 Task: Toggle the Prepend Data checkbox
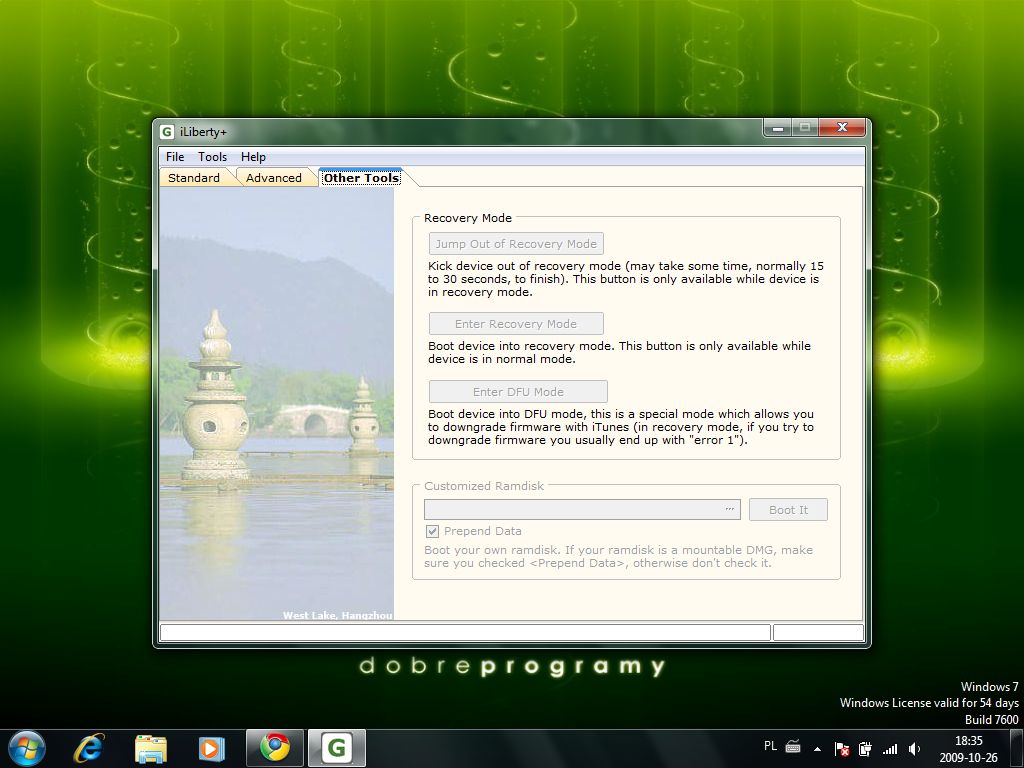pos(432,531)
